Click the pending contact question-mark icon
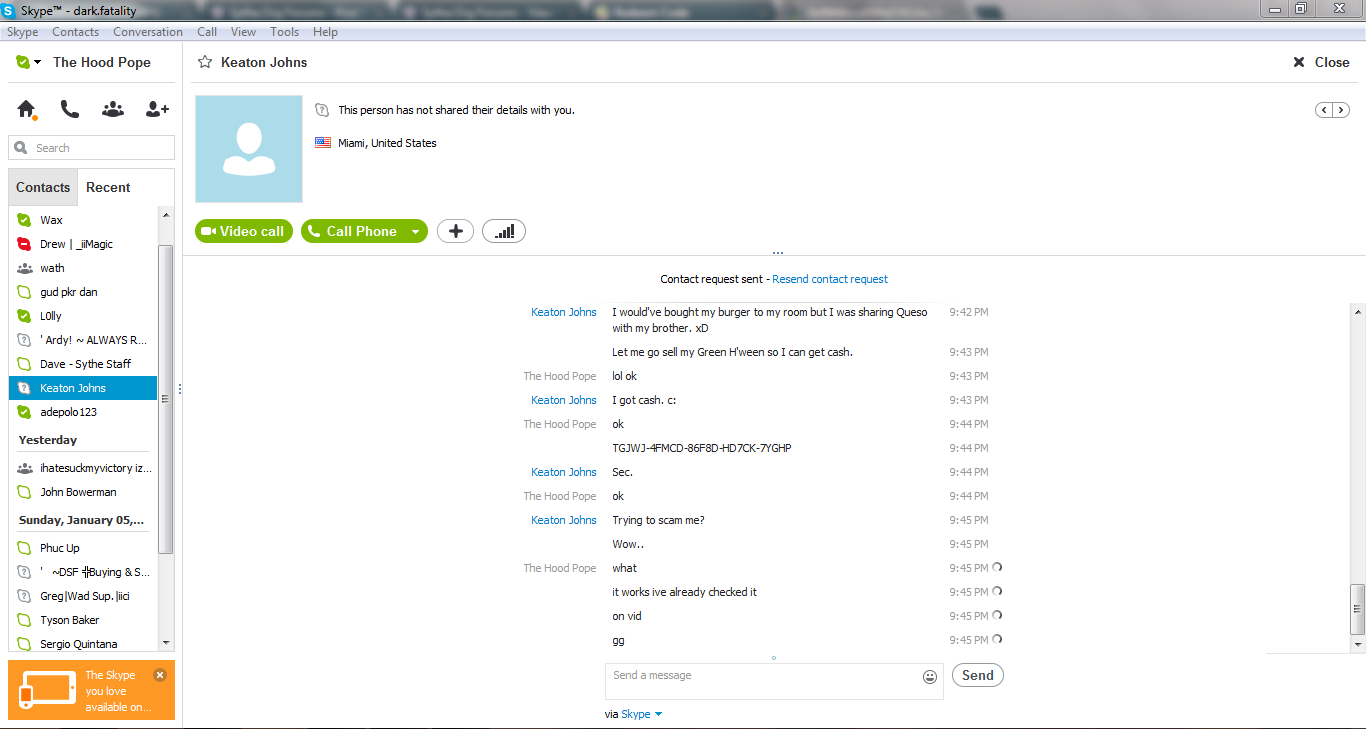 coord(322,110)
